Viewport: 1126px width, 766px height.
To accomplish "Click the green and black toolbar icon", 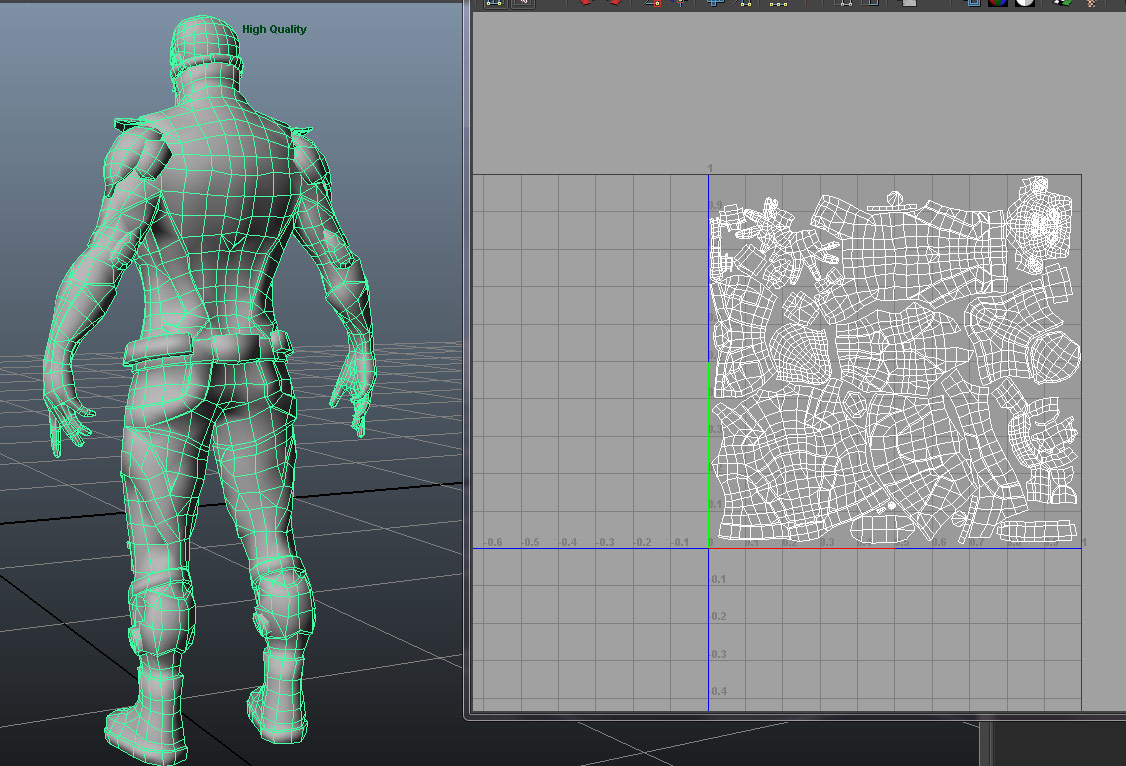I will (x=1062, y=3).
